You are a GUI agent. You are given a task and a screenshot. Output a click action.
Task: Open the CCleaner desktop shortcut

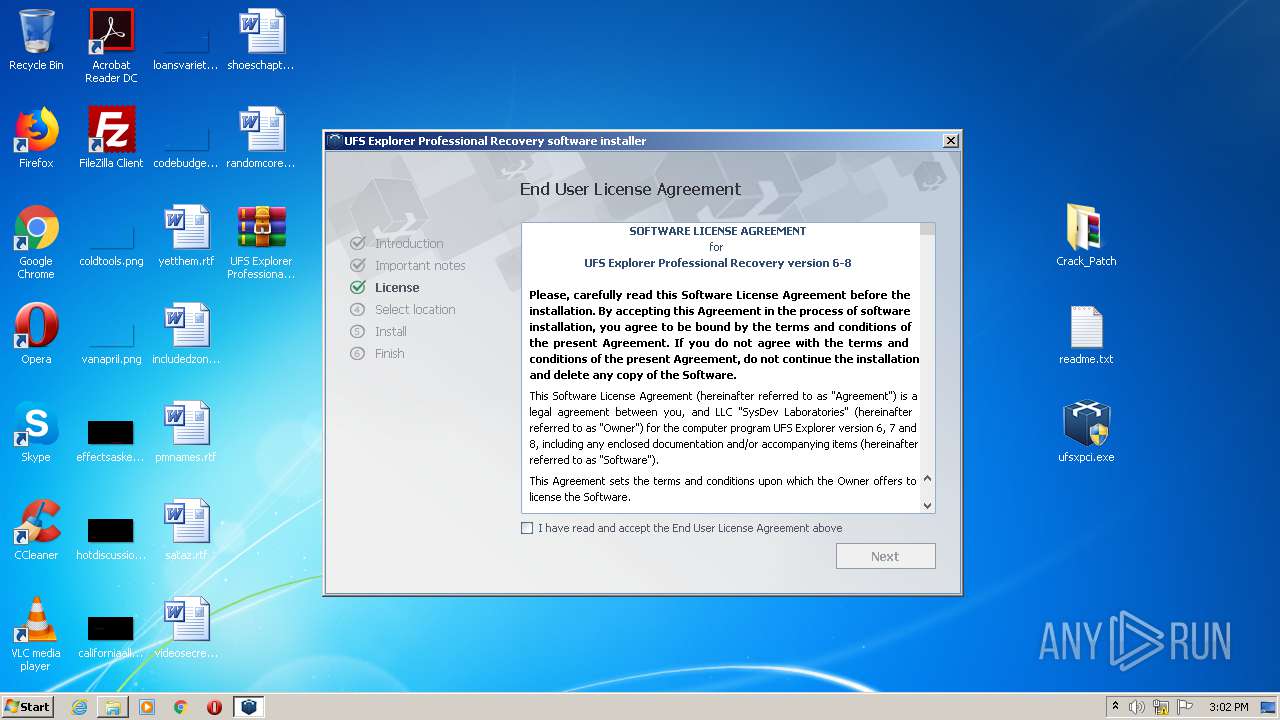36,530
